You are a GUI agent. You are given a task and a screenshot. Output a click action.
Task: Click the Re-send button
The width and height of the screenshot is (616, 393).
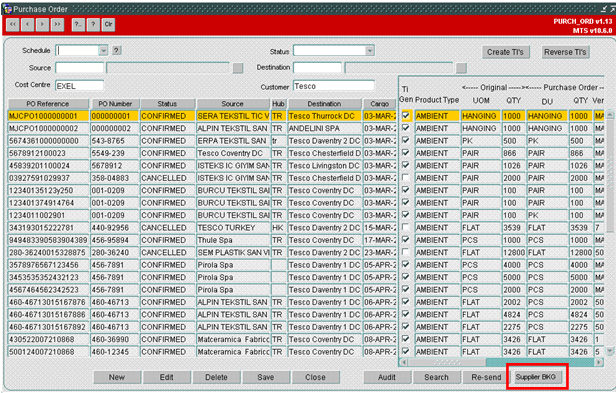[x=486, y=377]
